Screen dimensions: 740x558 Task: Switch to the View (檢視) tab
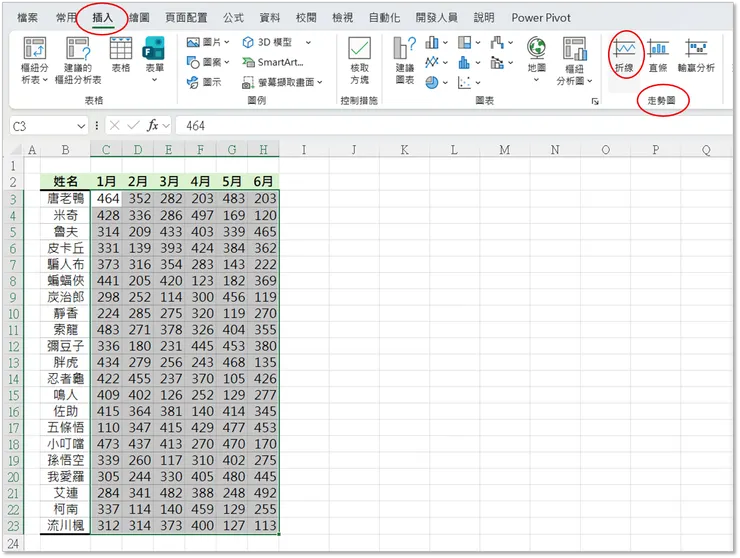click(x=342, y=18)
